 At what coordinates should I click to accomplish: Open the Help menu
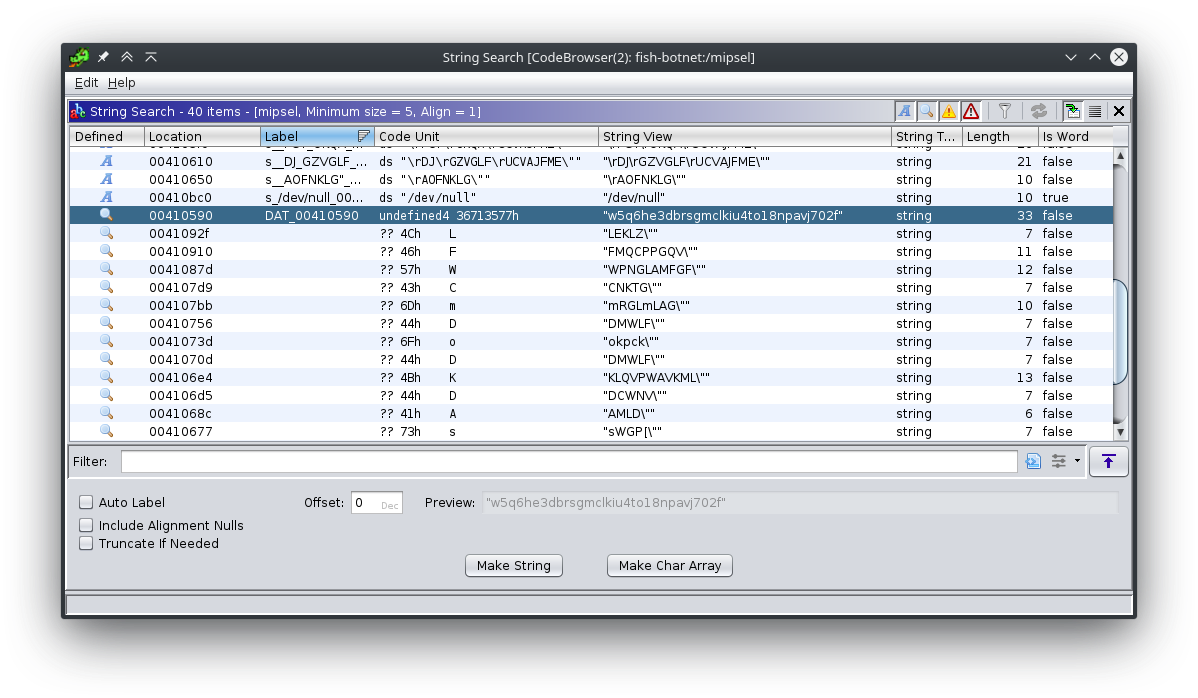pos(121,83)
